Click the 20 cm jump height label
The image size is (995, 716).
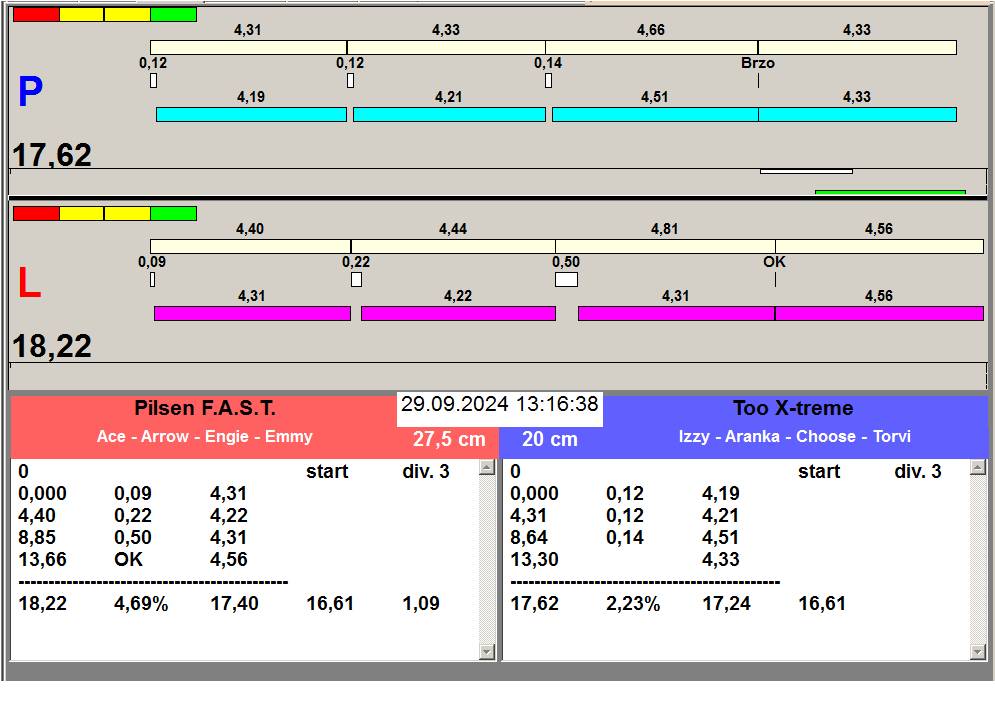[x=549, y=439]
